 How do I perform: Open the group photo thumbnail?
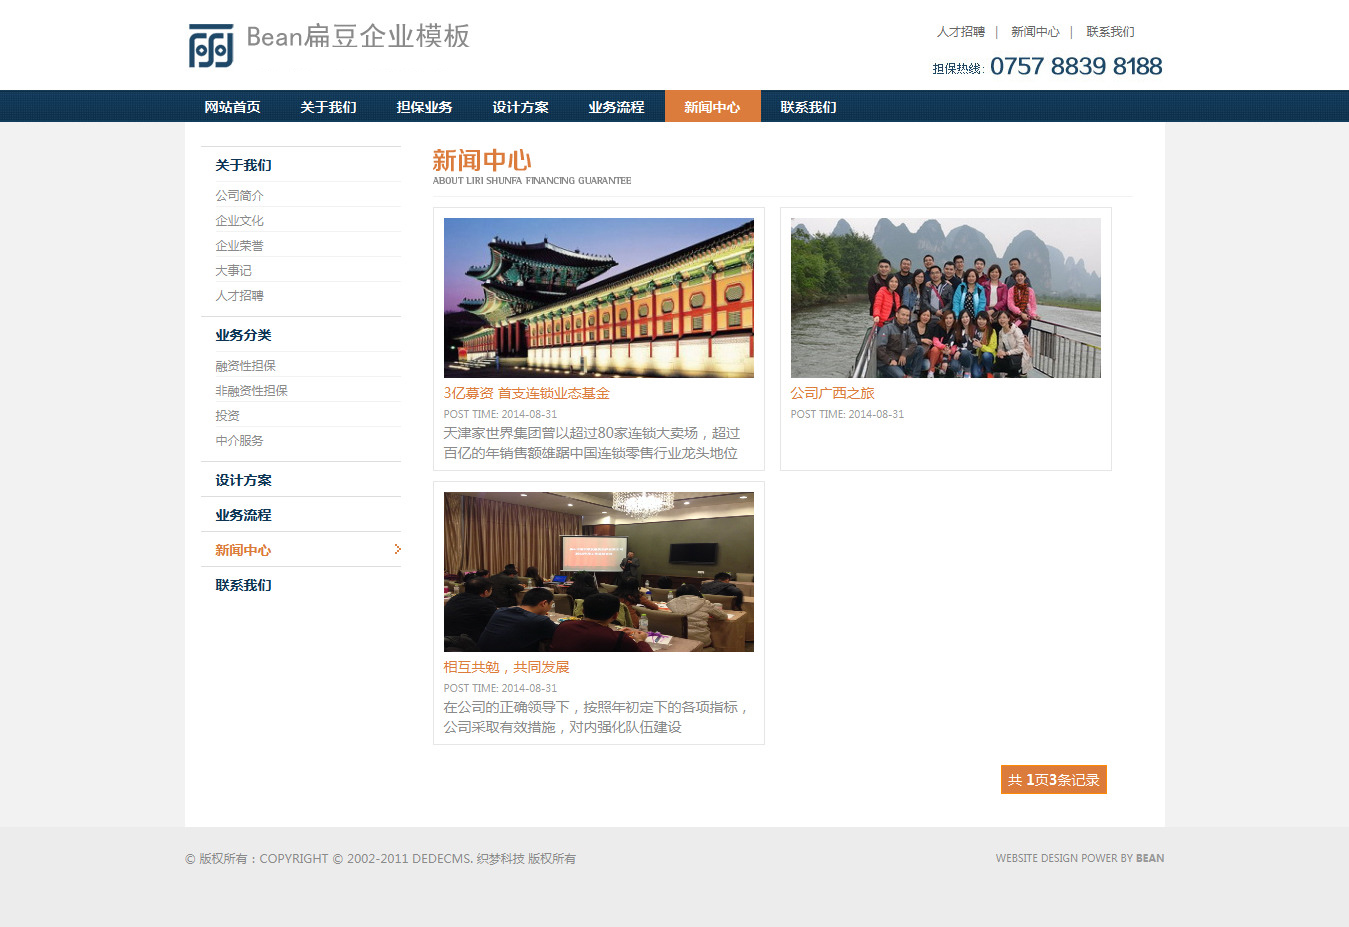pos(945,297)
